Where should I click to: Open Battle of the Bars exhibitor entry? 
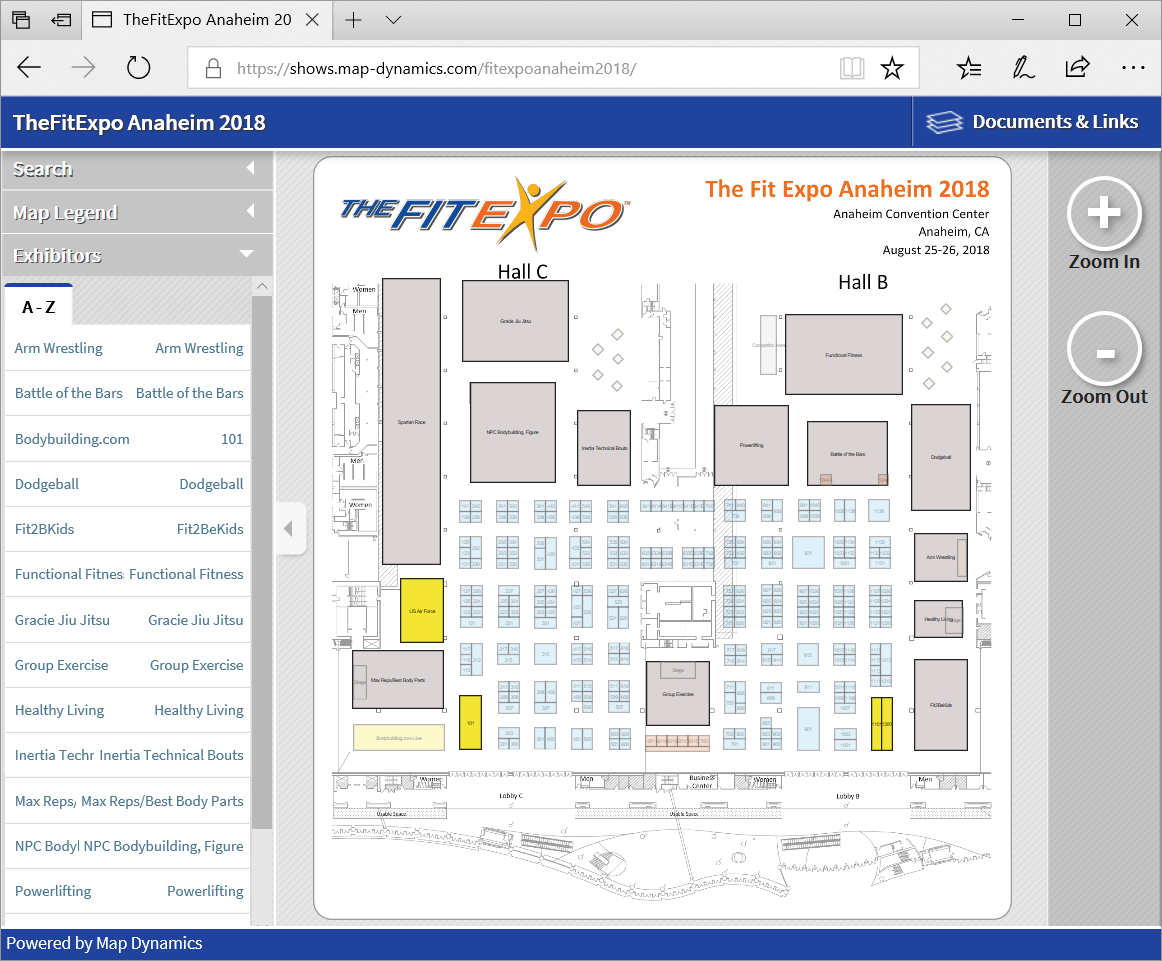[128, 393]
